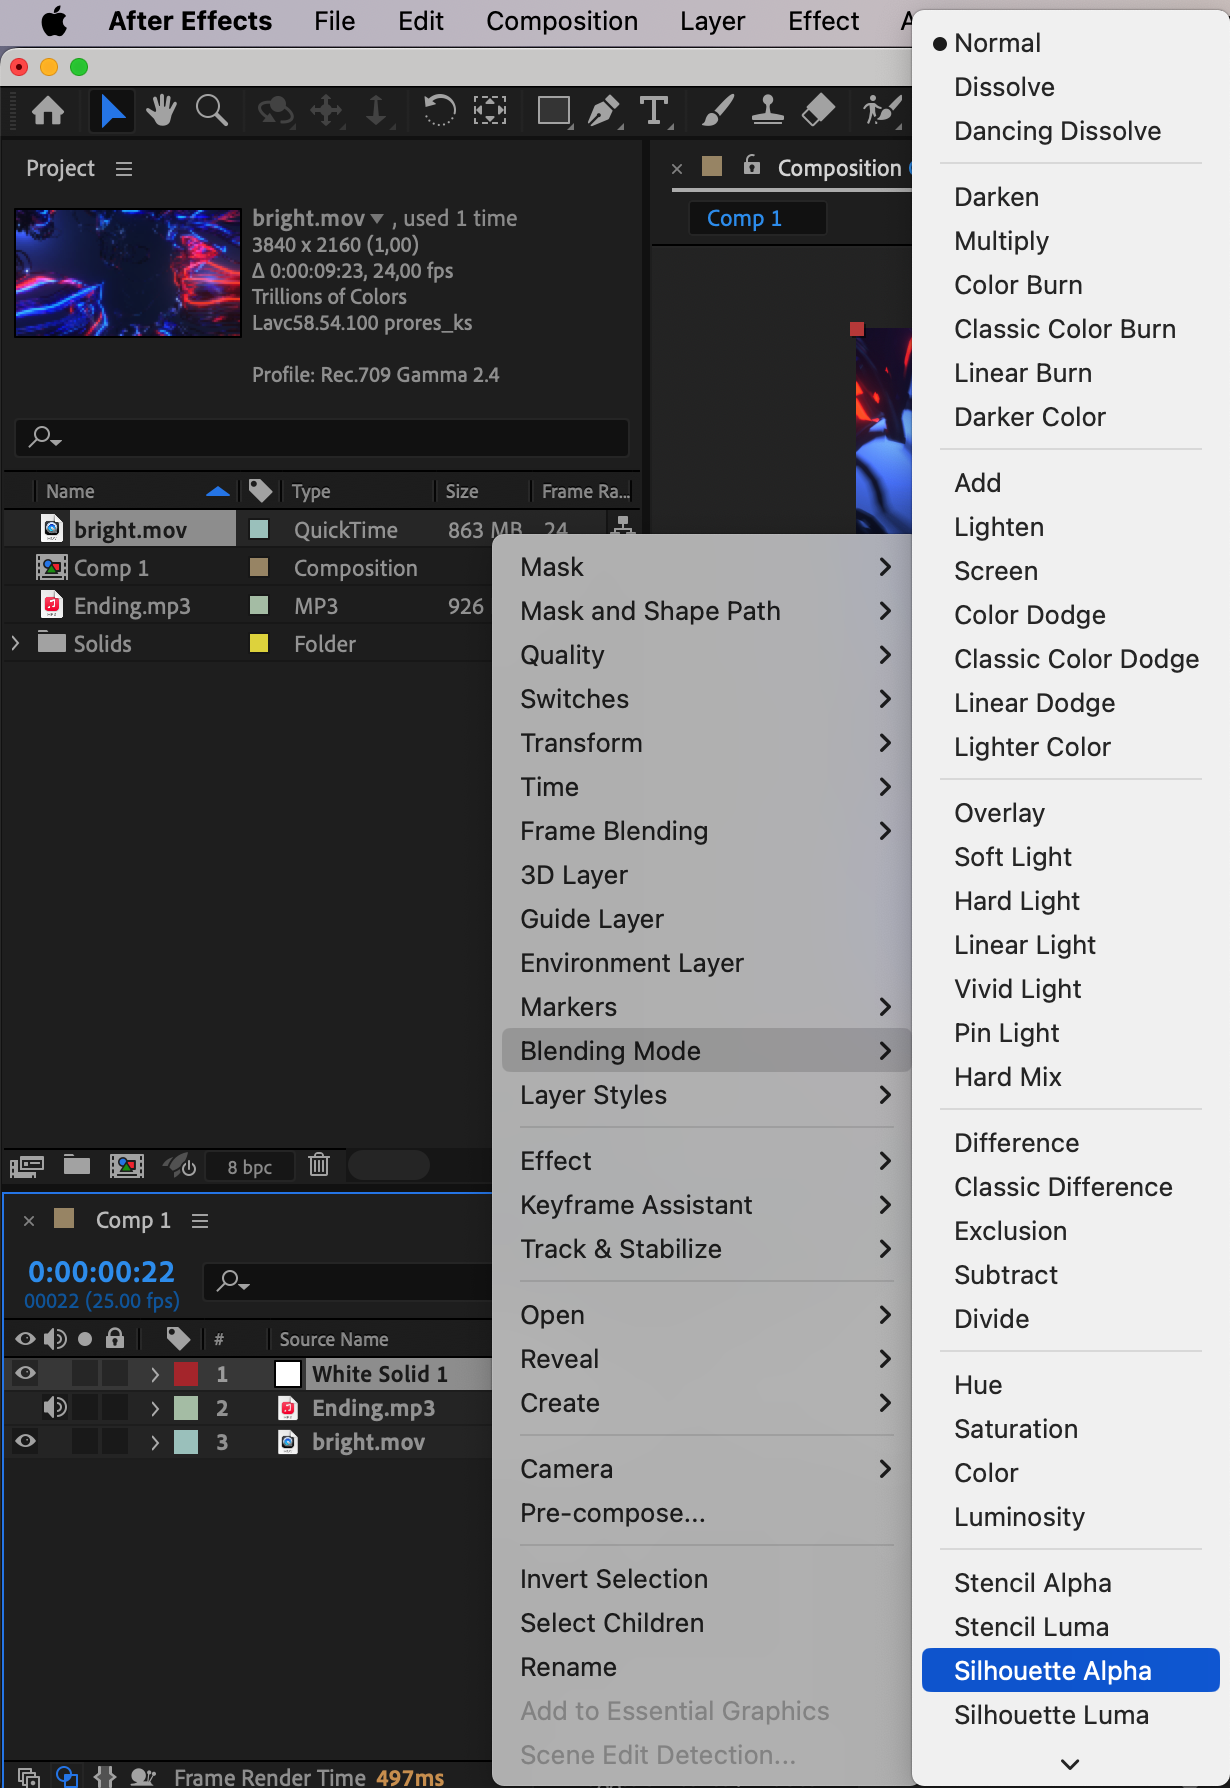Hide the White Solid 1 layer
The width and height of the screenshot is (1230, 1788).
click(x=26, y=1373)
